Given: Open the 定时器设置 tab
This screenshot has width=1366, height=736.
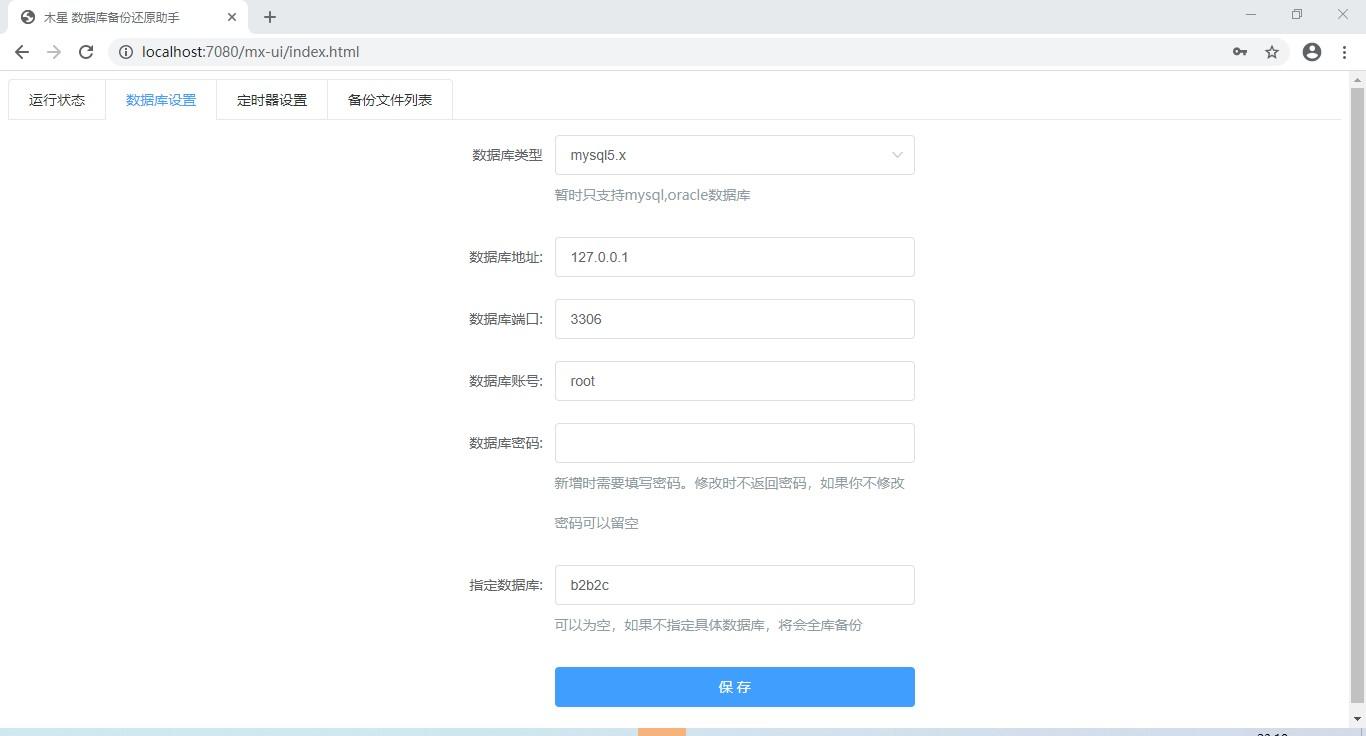Looking at the screenshot, I should 272,100.
